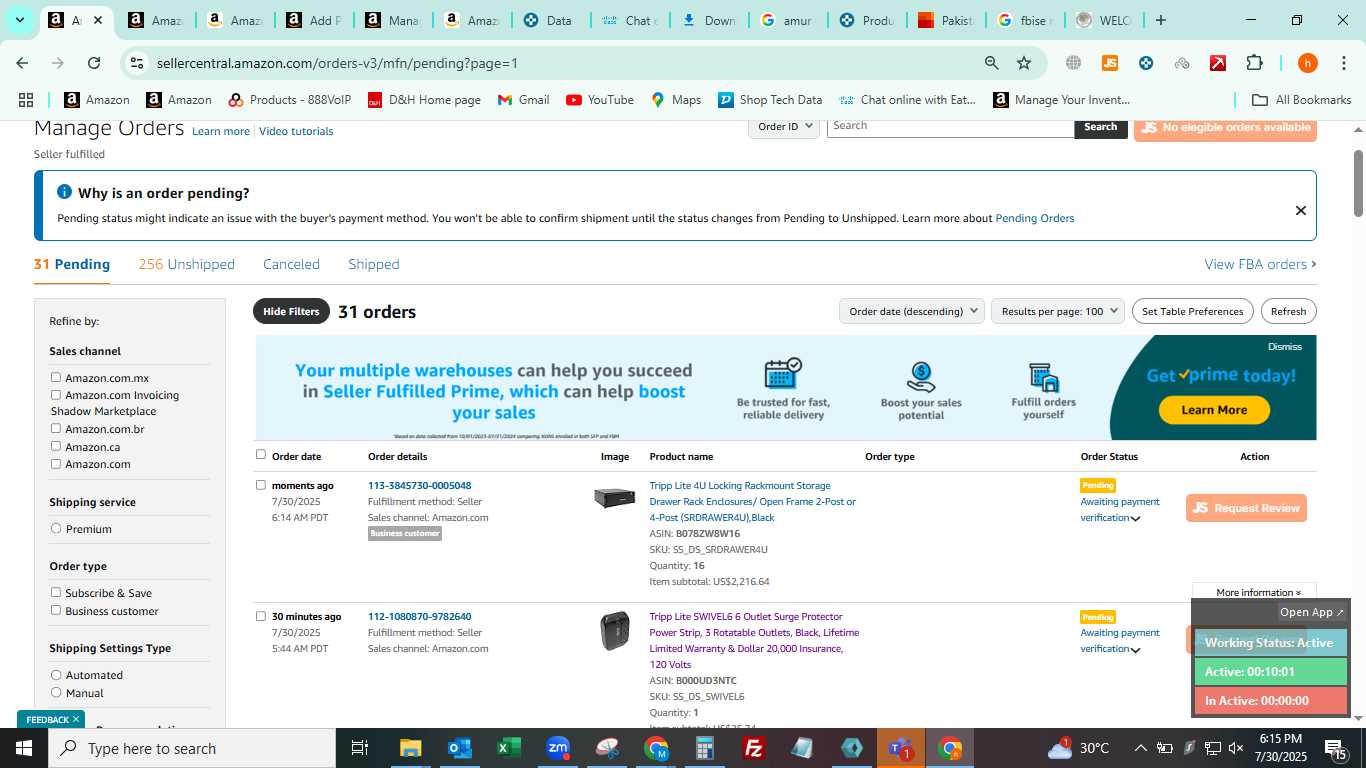
Task: Open order 113-3845730-0005048 details link
Action: pyautogui.click(x=419, y=485)
